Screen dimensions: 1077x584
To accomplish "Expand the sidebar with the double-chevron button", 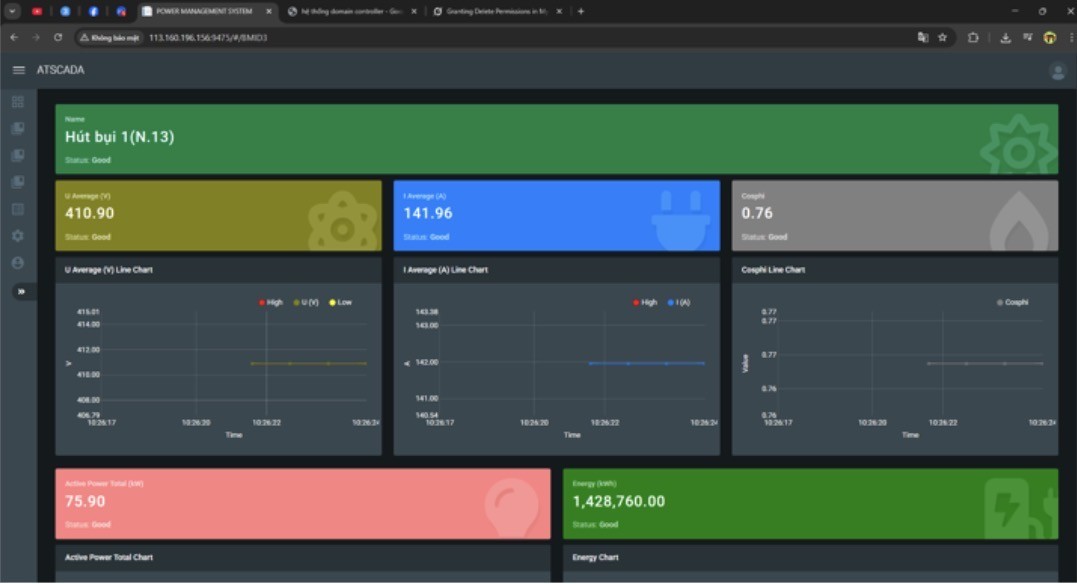I will 21,292.
